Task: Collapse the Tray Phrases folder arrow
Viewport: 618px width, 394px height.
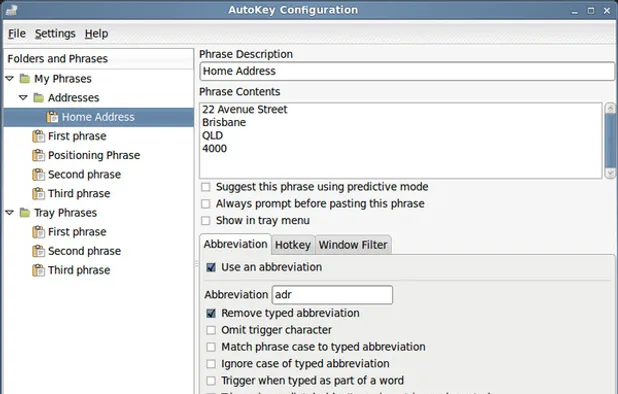Action: pyautogui.click(x=10, y=213)
